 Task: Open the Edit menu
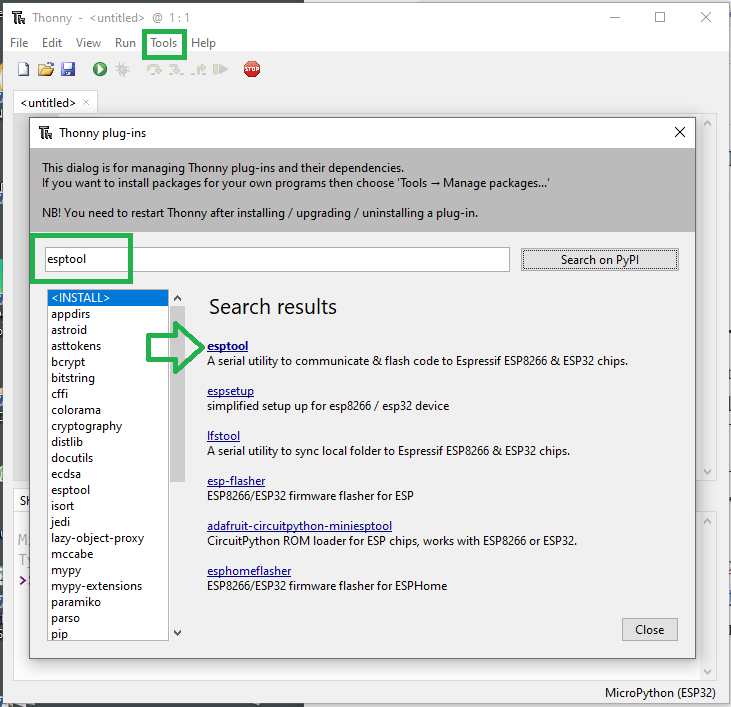[x=52, y=43]
